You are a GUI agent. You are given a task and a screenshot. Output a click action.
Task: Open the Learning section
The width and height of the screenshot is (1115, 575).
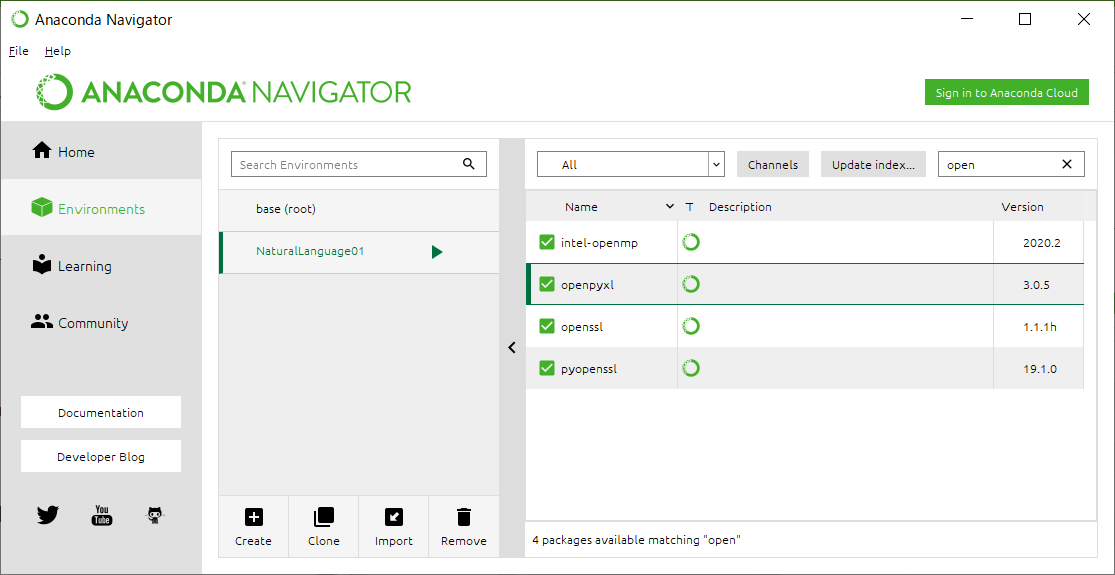100,265
